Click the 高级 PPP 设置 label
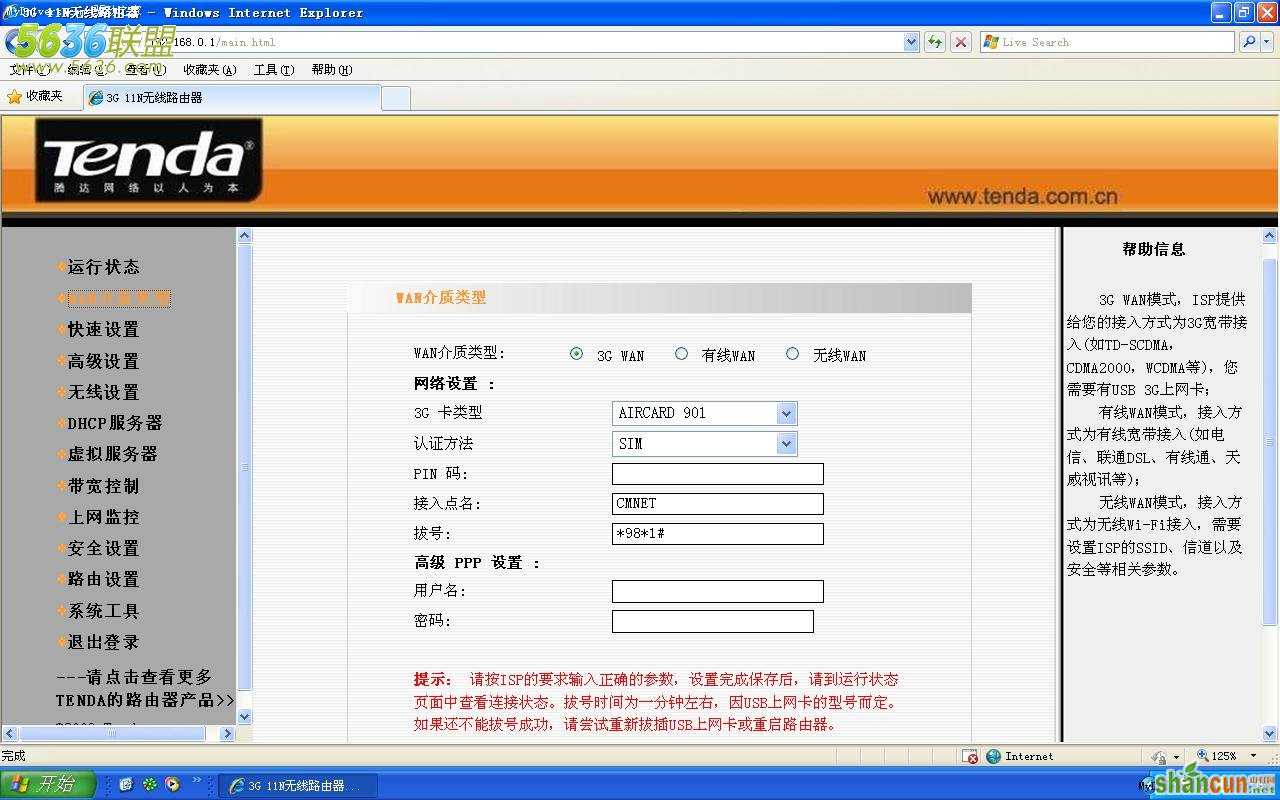Viewport: 1280px width, 800px height. coord(477,563)
